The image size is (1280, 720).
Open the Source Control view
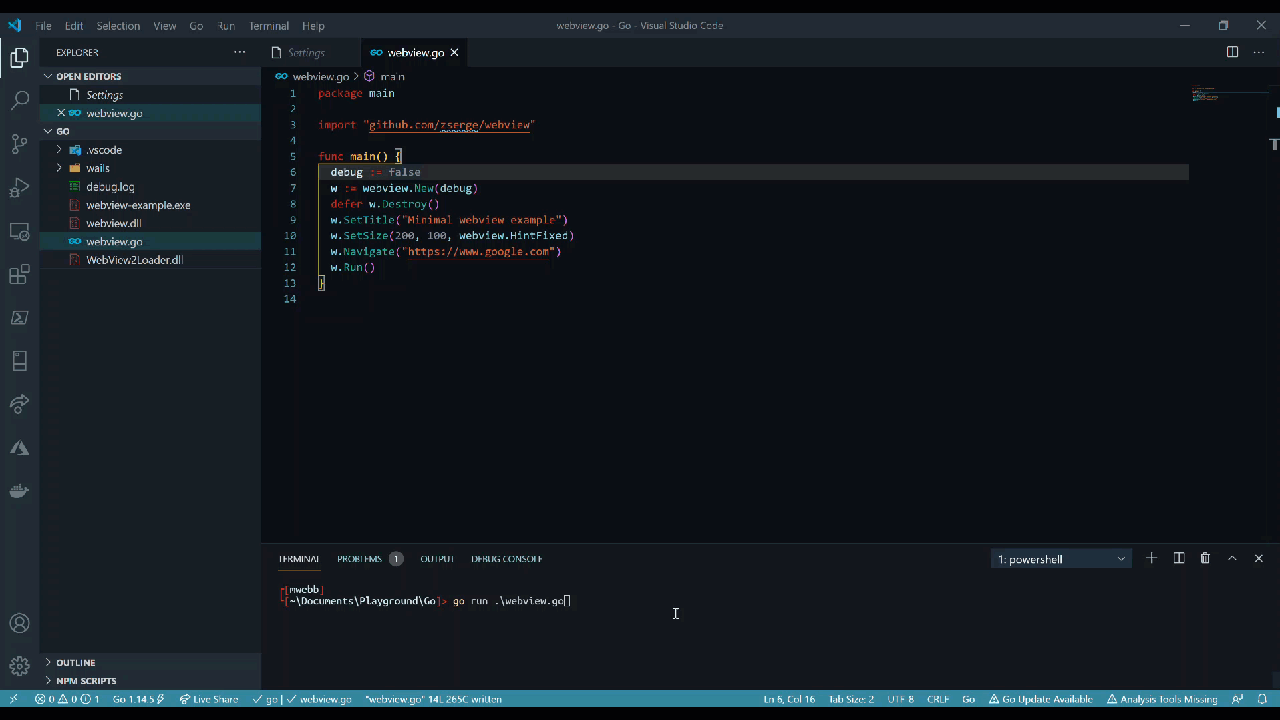coord(19,144)
